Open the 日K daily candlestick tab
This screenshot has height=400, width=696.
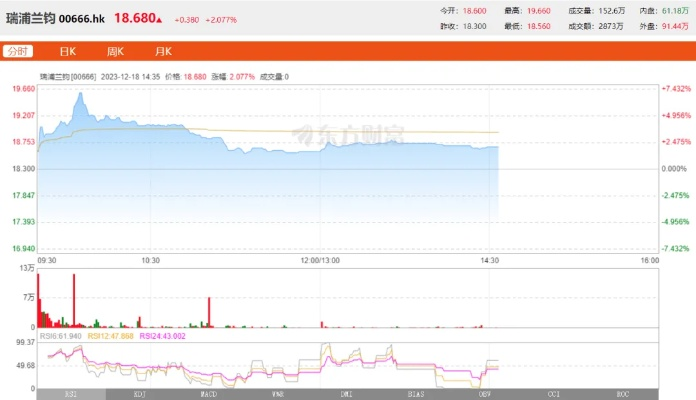pyautogui.click(x=67, y=50)
